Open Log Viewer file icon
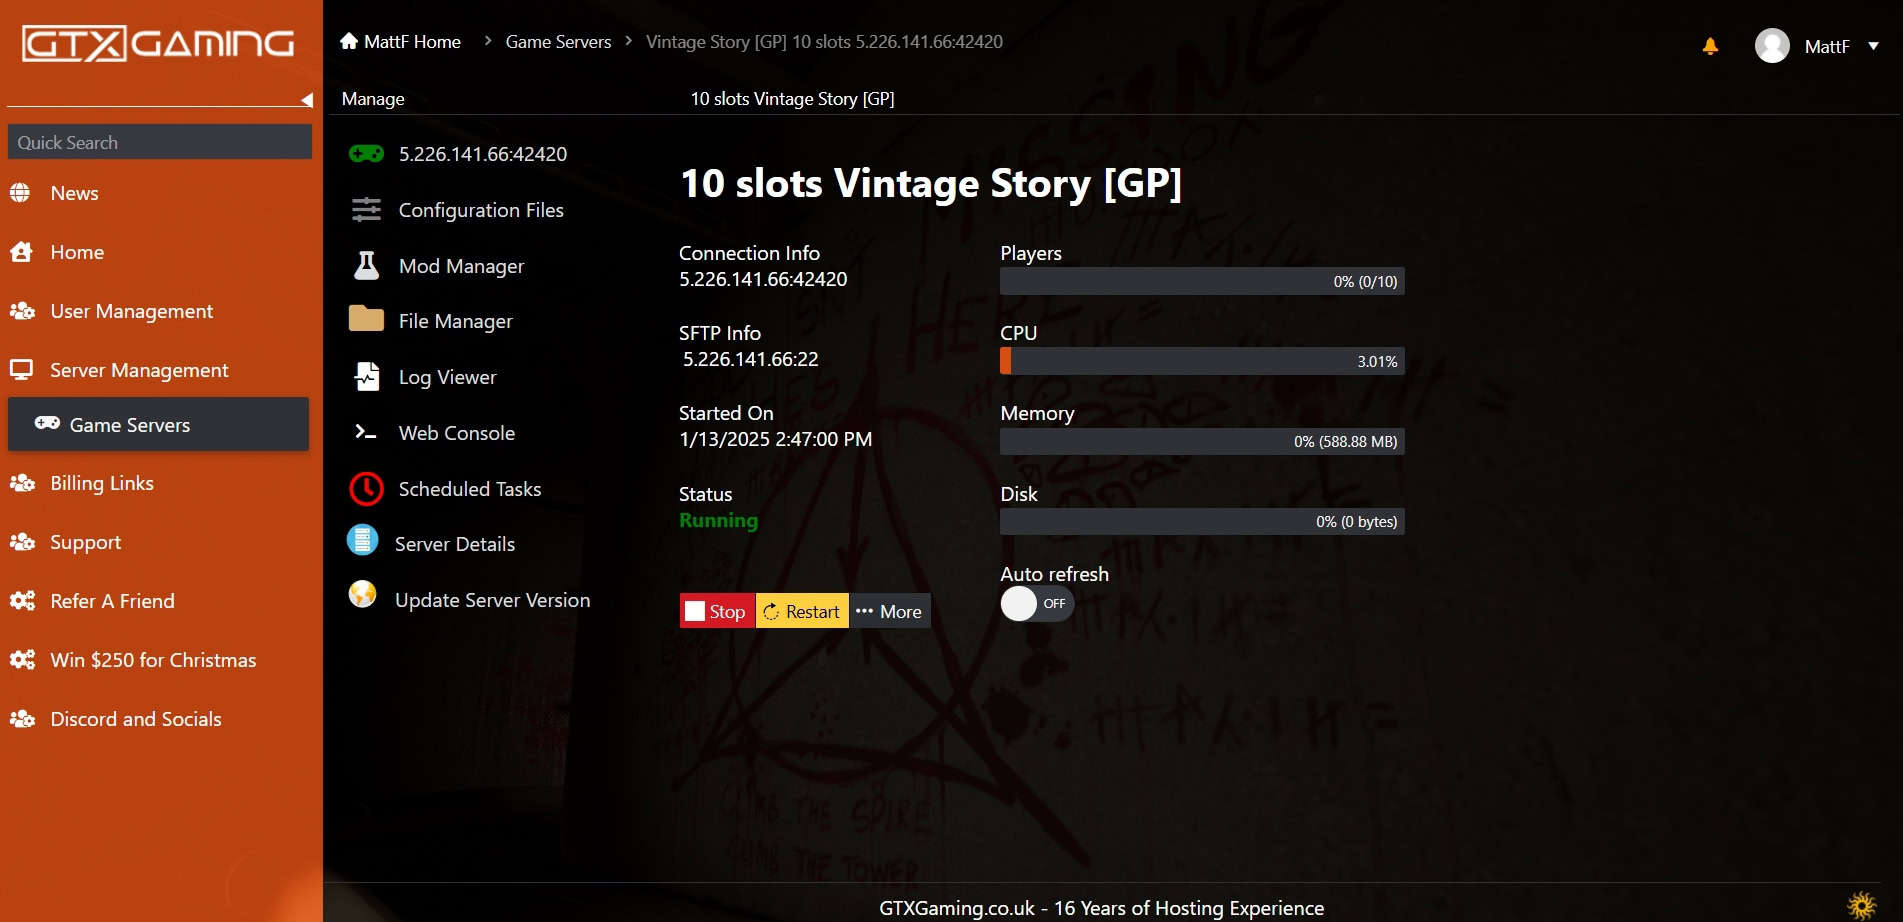1903x922 pixels. (x=366, y=377)
